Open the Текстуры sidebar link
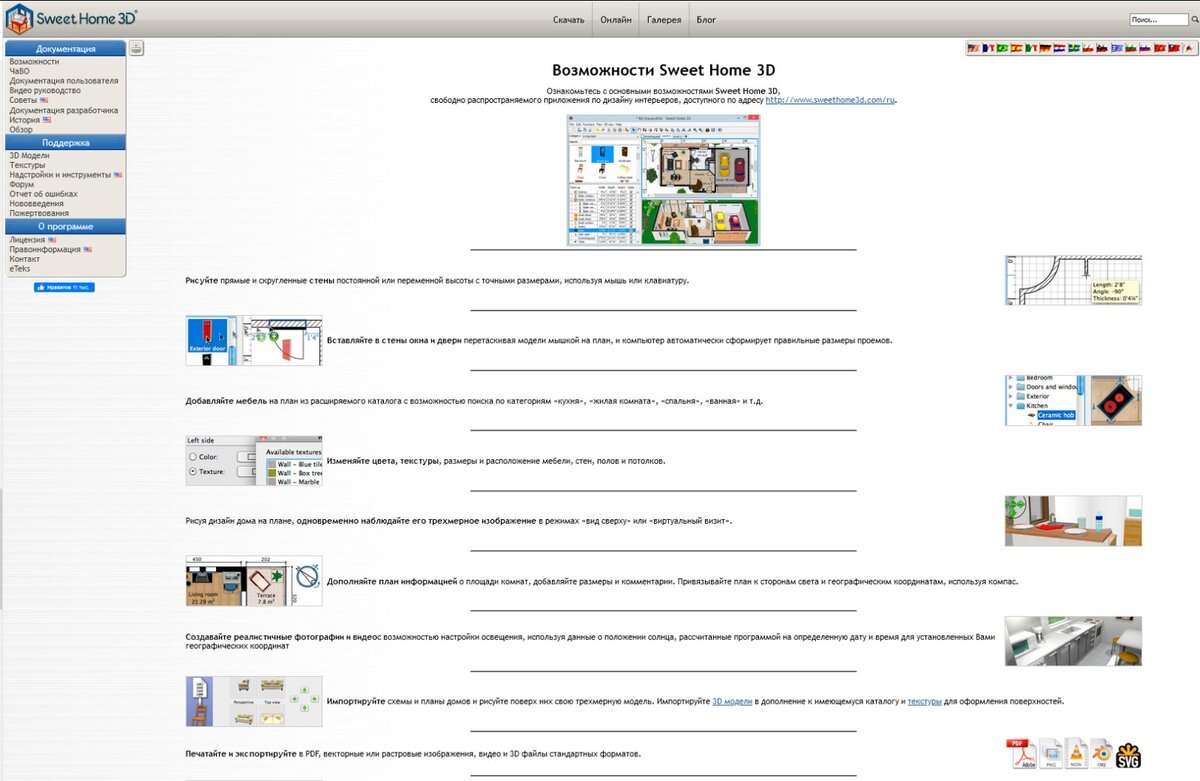Image resolution: width=1200 pixels, height=781 pixels. click(27, 165)
